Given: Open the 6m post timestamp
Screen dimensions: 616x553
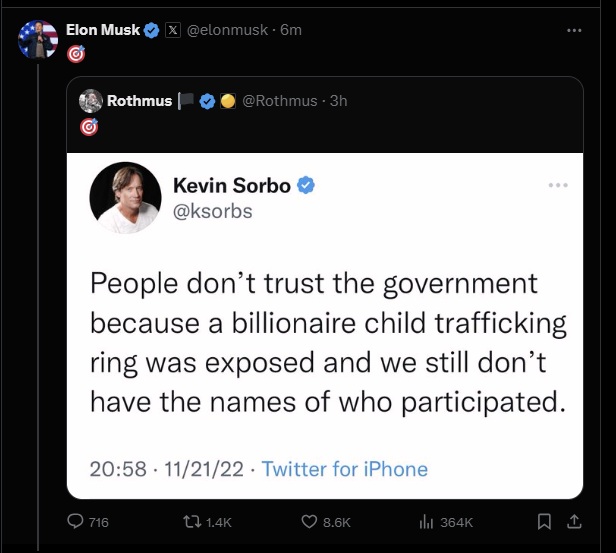Looking at the screenshot, I should click(x=291, y=30).
